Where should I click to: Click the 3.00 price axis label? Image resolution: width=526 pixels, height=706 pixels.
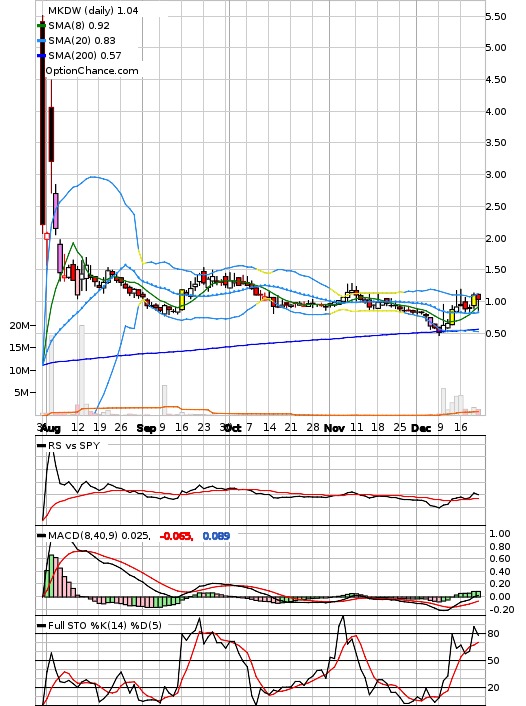(x=496, y=175)
